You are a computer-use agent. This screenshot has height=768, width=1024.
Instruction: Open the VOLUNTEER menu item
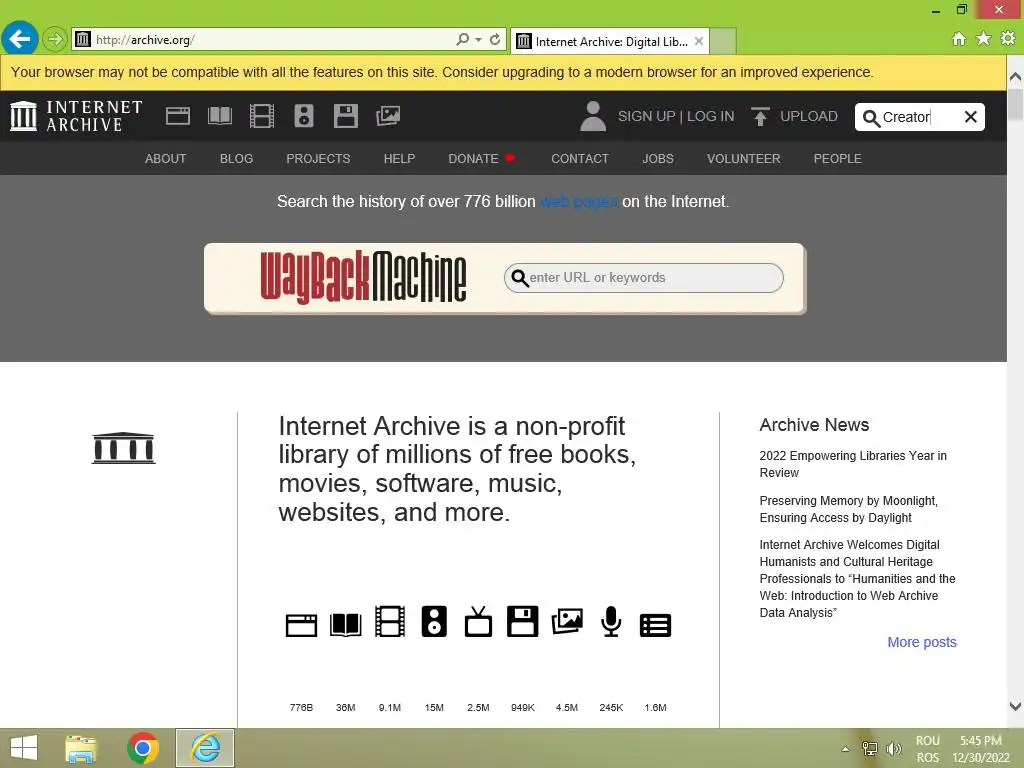coord(743,159)
